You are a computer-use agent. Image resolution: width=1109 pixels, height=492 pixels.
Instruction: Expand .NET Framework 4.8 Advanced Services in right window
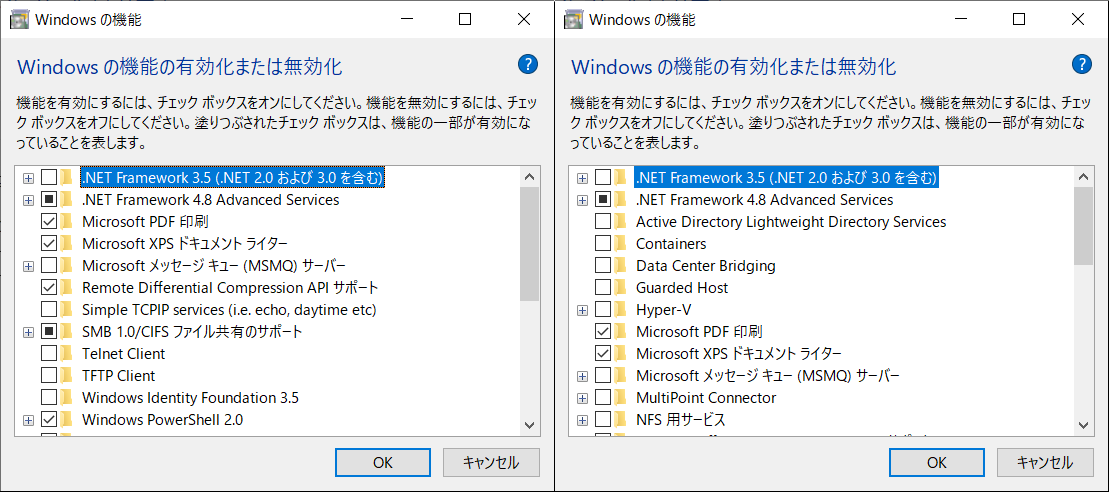point(583,200)
